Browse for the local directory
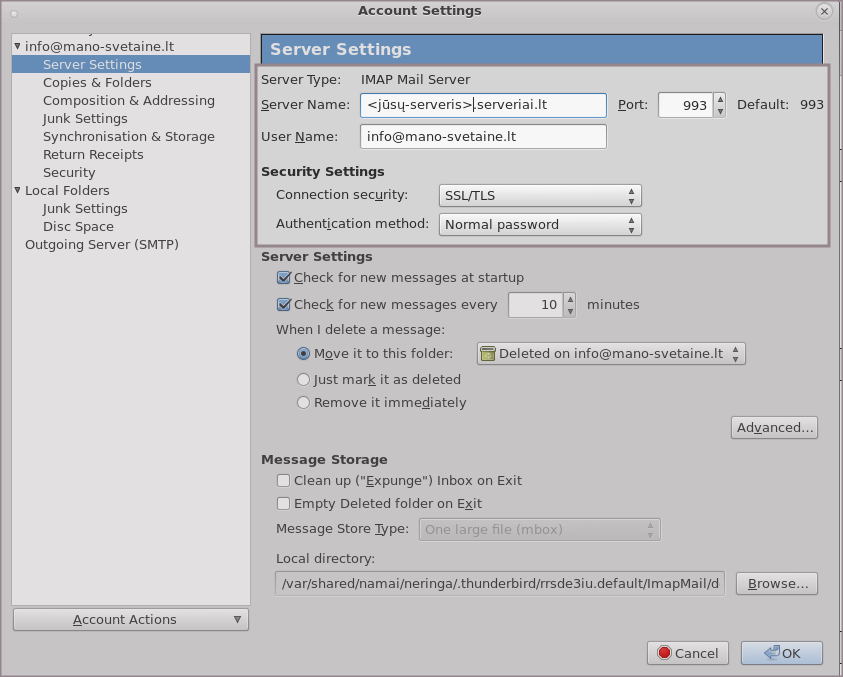This screenshot has width=843, height=677. click(777, 584)
